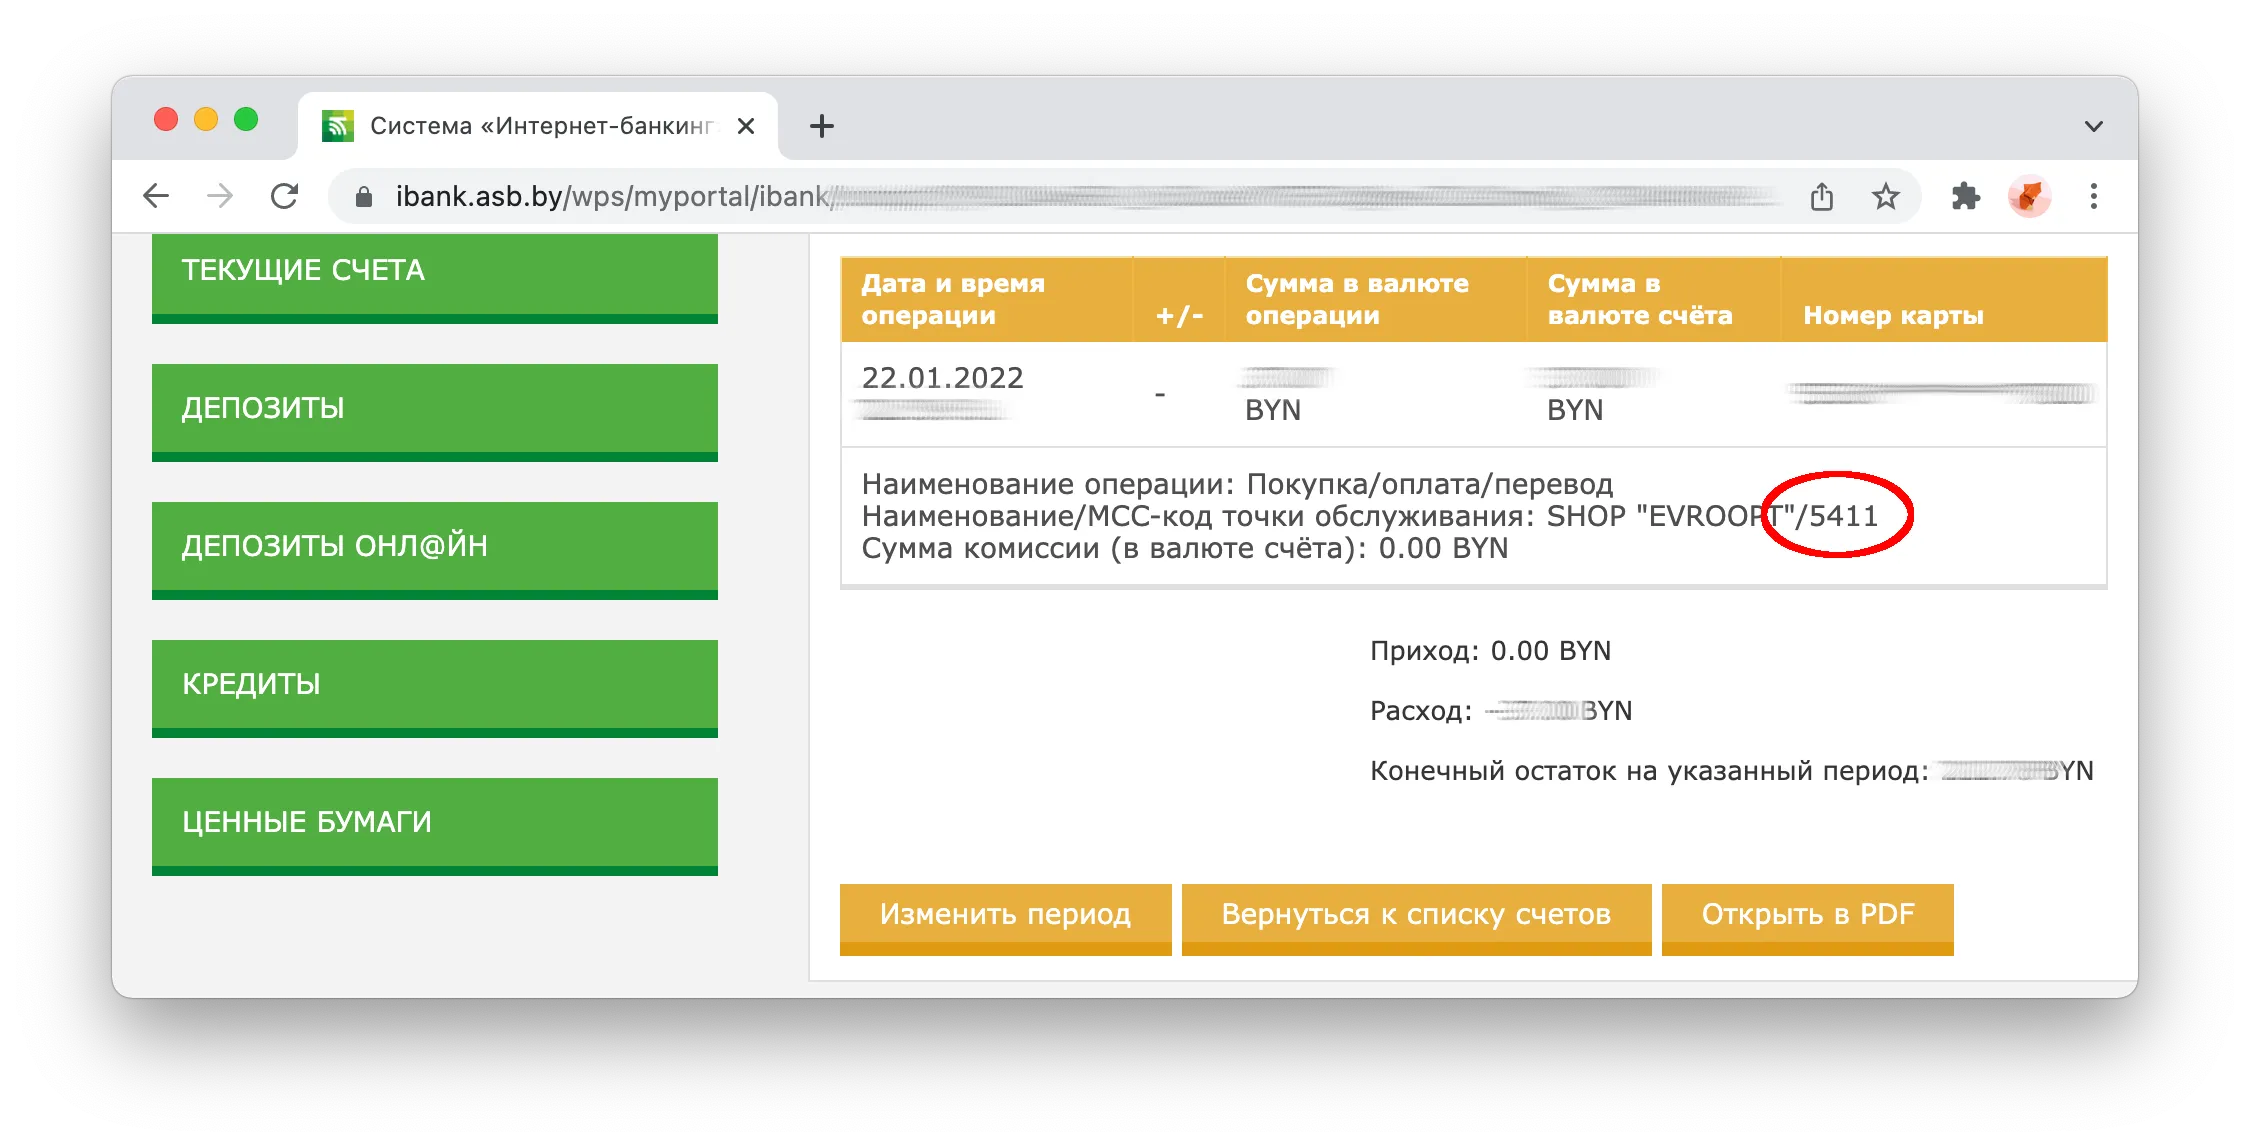Open ТЕКУЩИЕ СЧЕТА section
The width and height of the screenshot is (2250, 1146).
pyautogui.click(x=435, y=279)
